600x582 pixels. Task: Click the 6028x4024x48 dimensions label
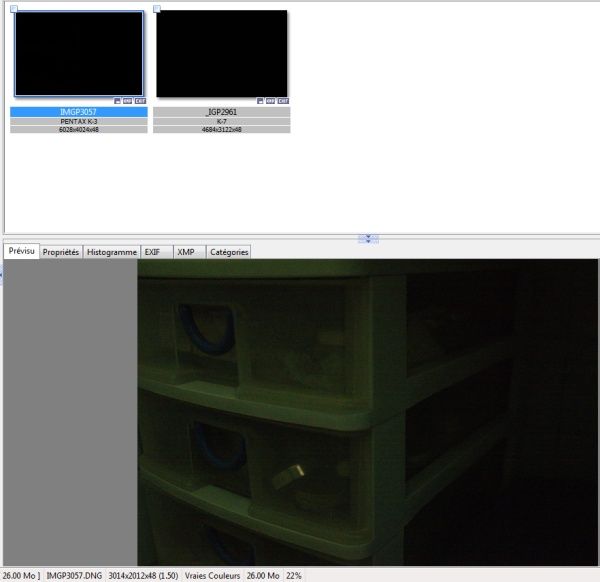[x=78, y=129]
